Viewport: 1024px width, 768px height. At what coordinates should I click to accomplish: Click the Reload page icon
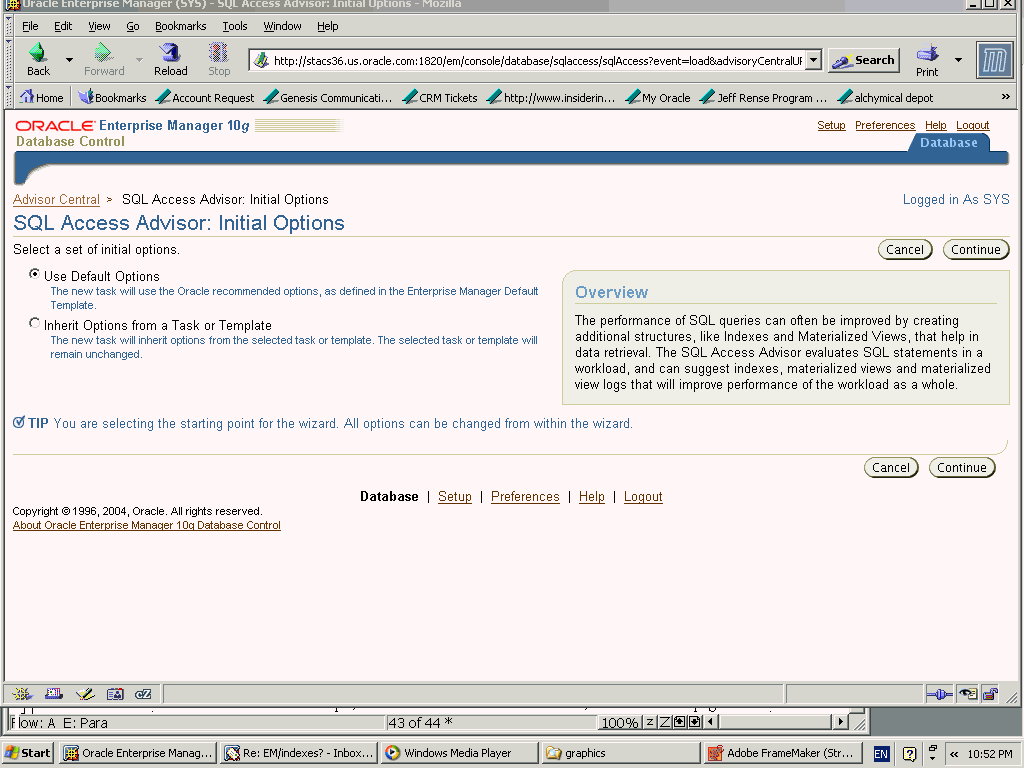pos(170,53)
